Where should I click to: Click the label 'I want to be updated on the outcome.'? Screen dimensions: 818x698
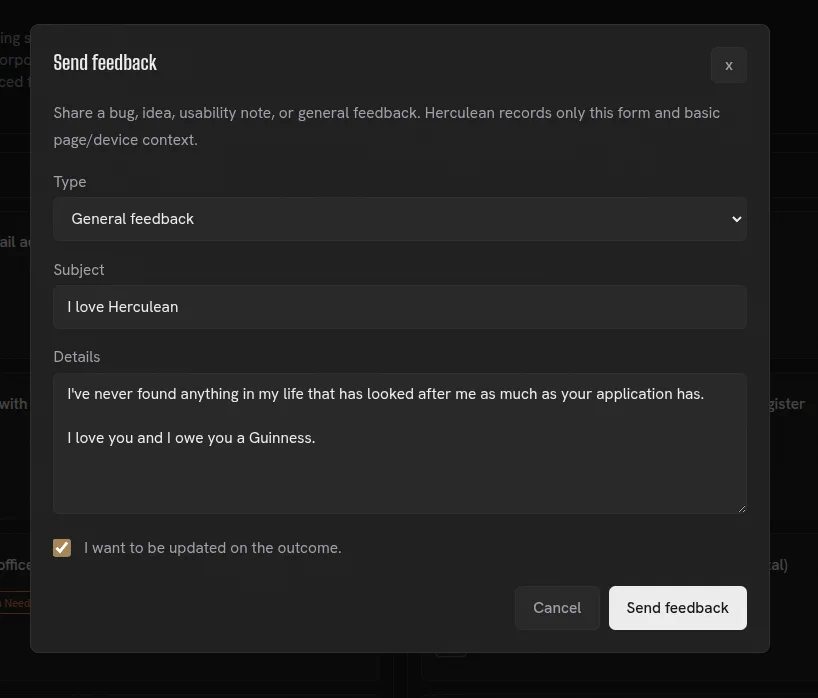pyautogui.click(x=212, y=548)
